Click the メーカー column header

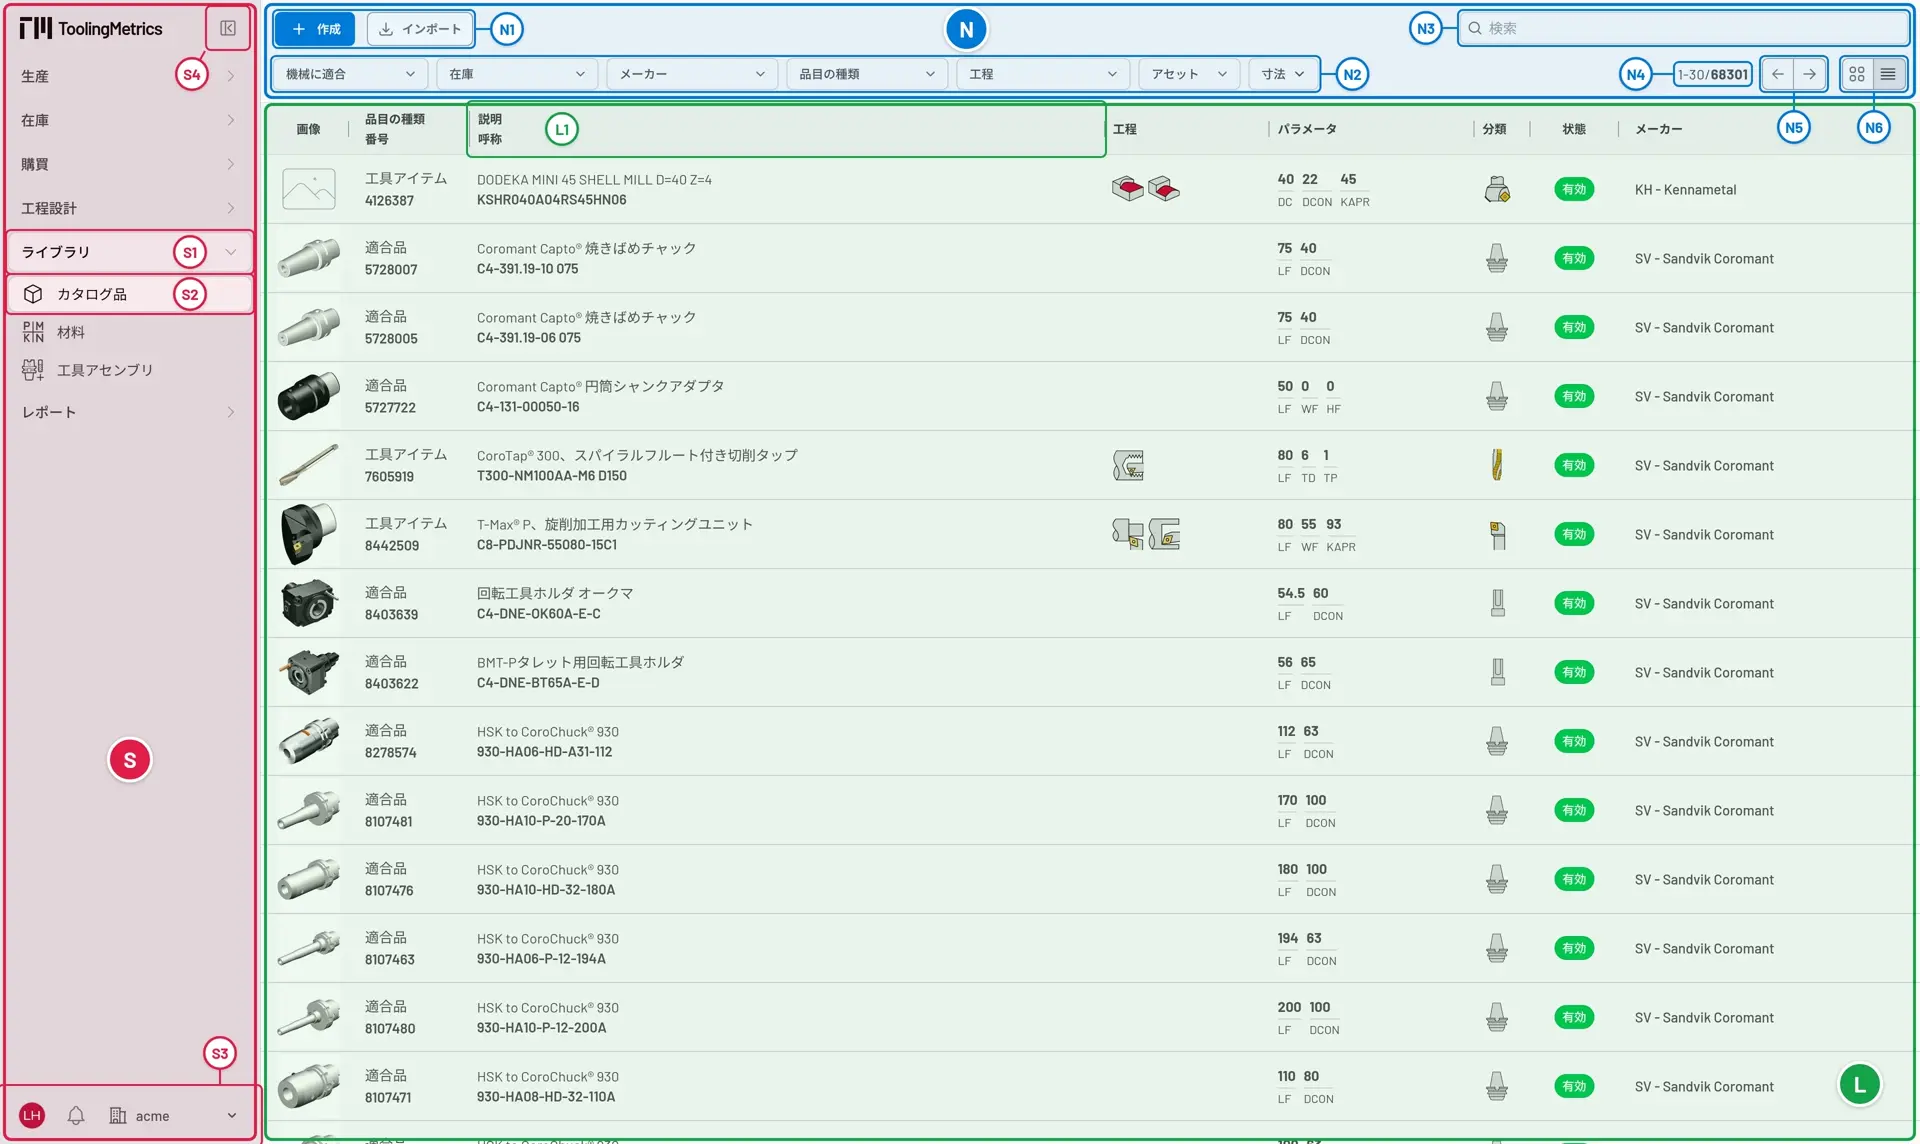pyautogui.click(x=1659, y=129)
